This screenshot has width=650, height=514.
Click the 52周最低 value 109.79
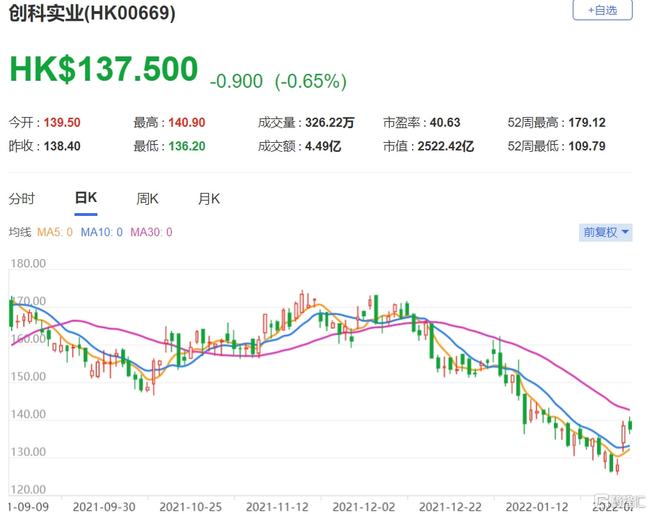[x=587, y=146]
